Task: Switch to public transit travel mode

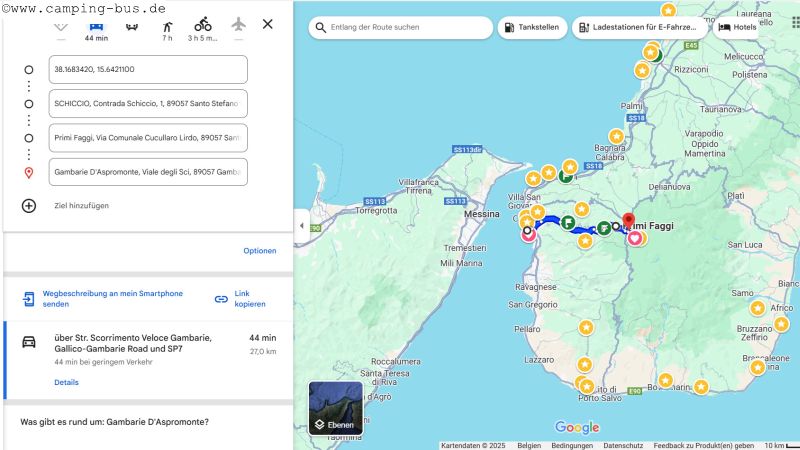Action: 132,27
